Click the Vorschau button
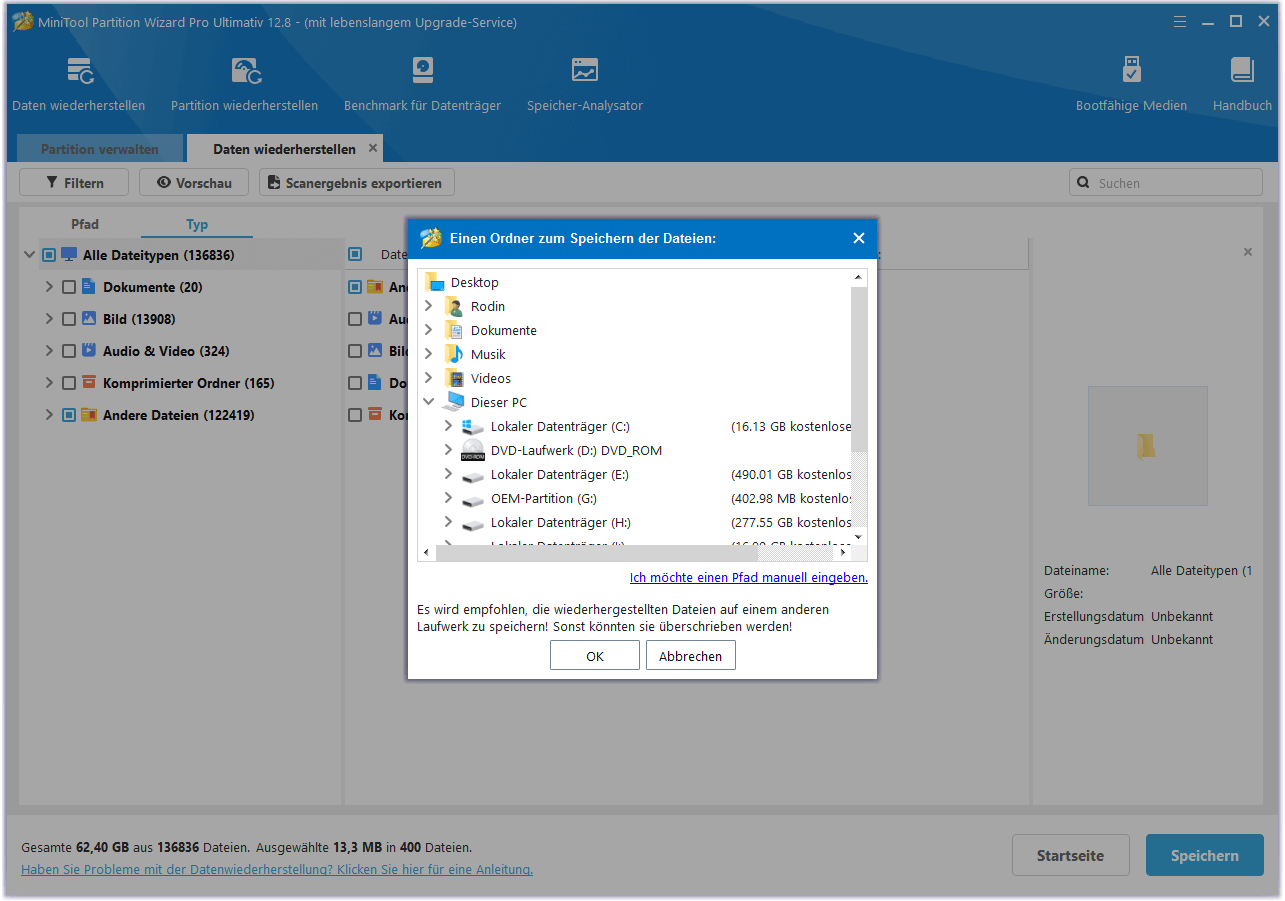 [x=194, y=183]
